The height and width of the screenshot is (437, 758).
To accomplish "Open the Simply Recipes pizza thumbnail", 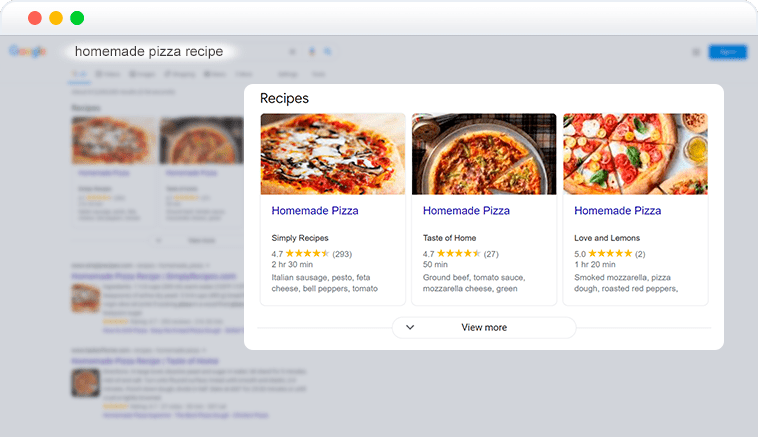I will tap(333, 154).
